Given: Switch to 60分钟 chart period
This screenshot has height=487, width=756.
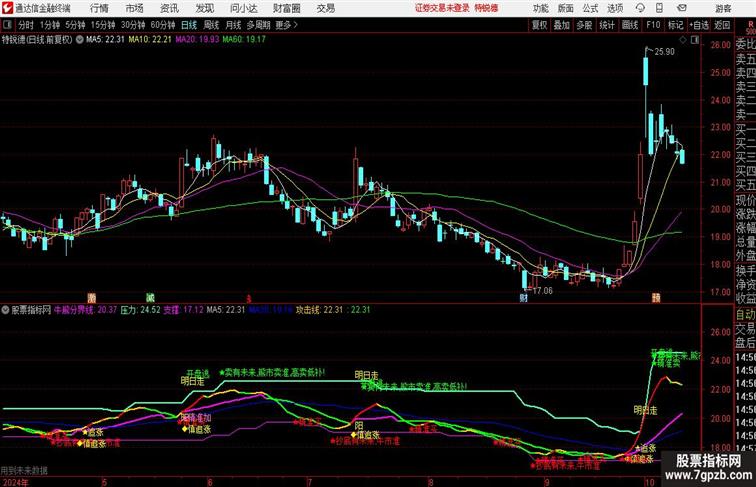Looking at the screenshot, I should (162, 25).
